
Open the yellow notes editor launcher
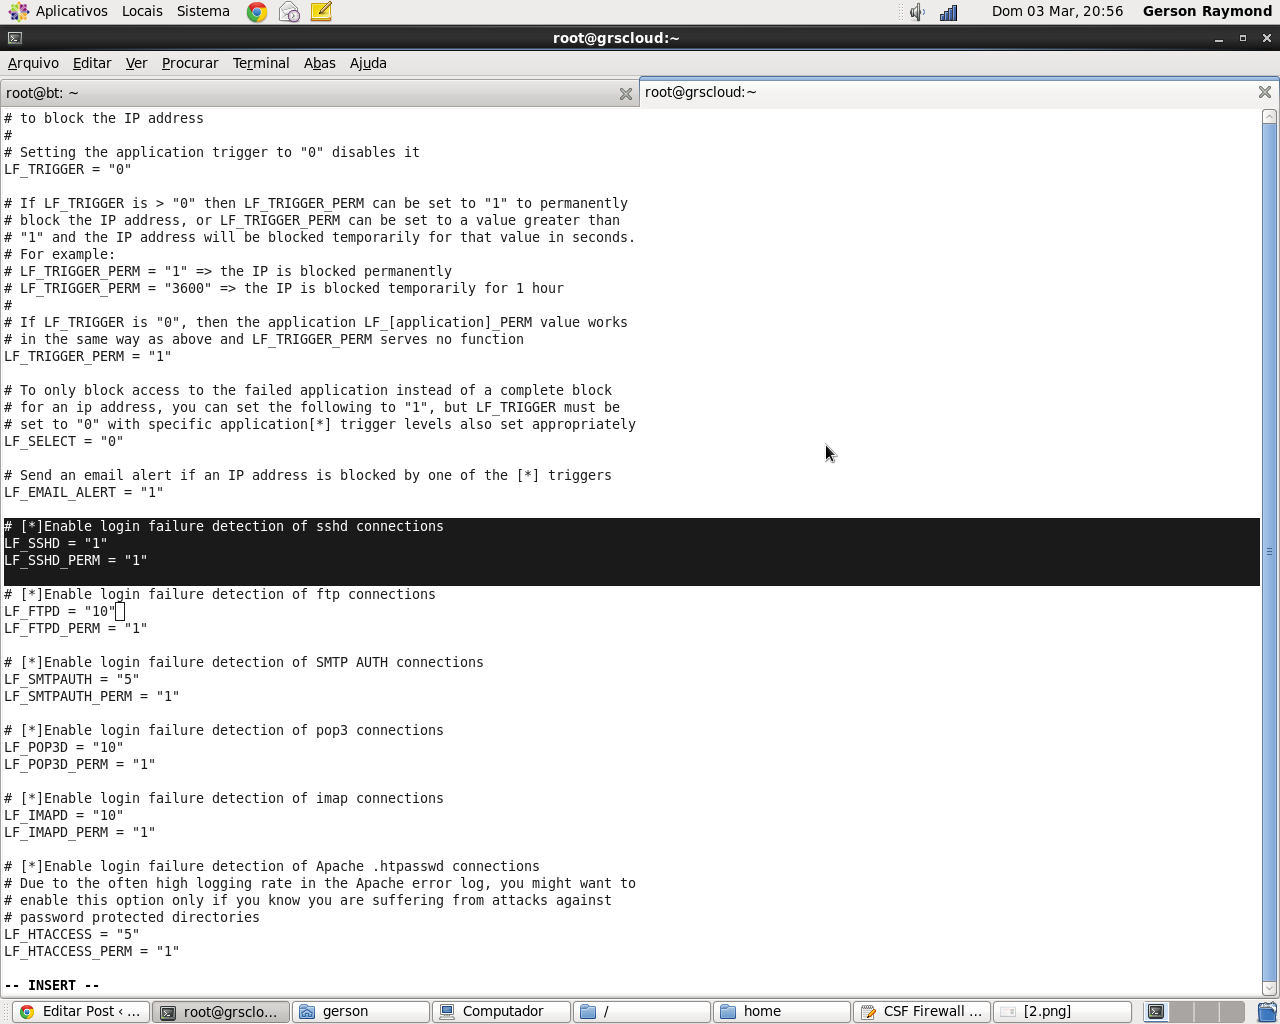pos(321,12)
